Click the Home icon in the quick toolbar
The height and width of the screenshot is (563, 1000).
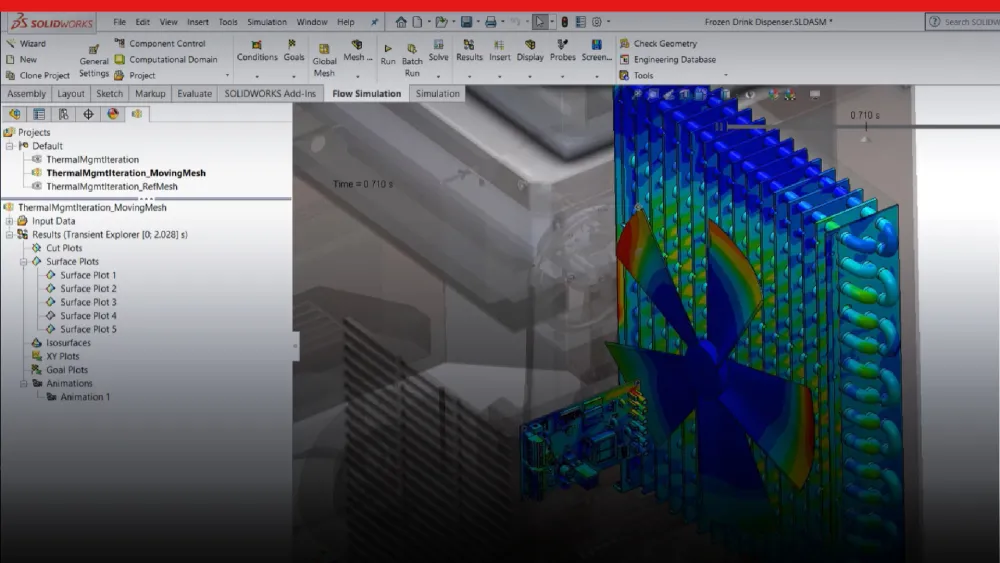401,22
